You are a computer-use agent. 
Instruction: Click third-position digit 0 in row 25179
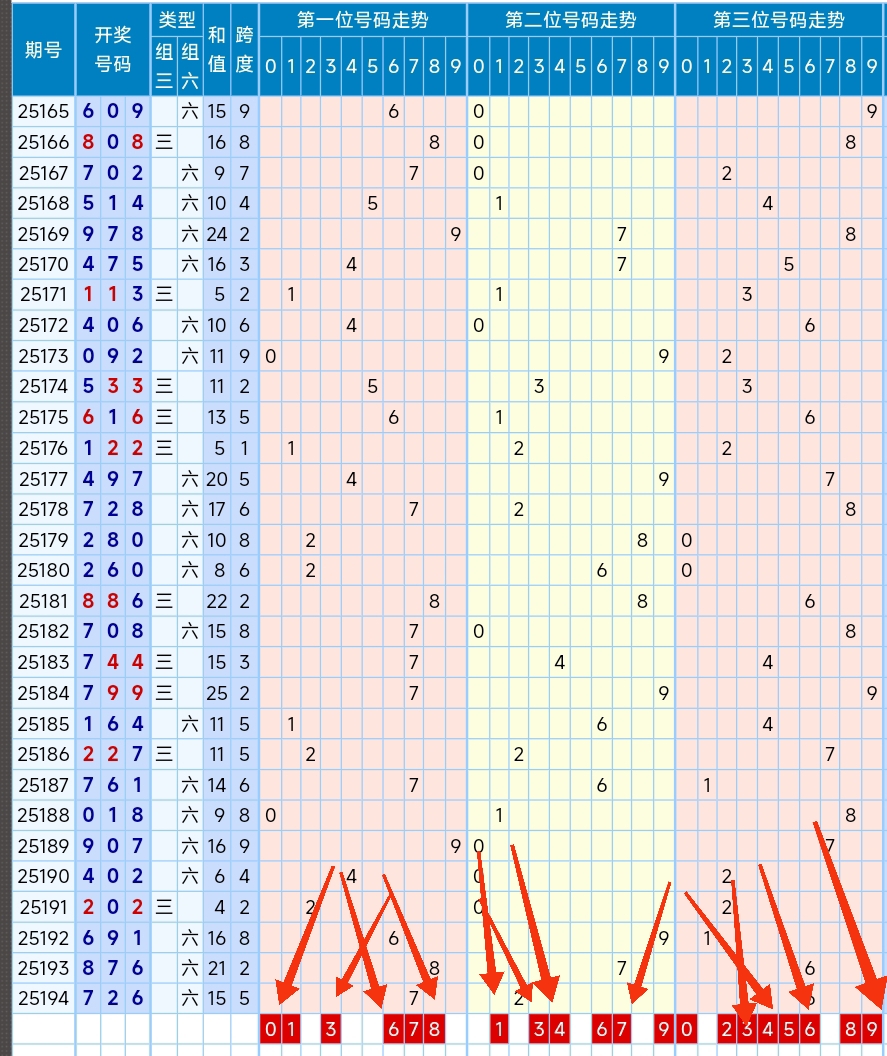click(x=686, y=540)
